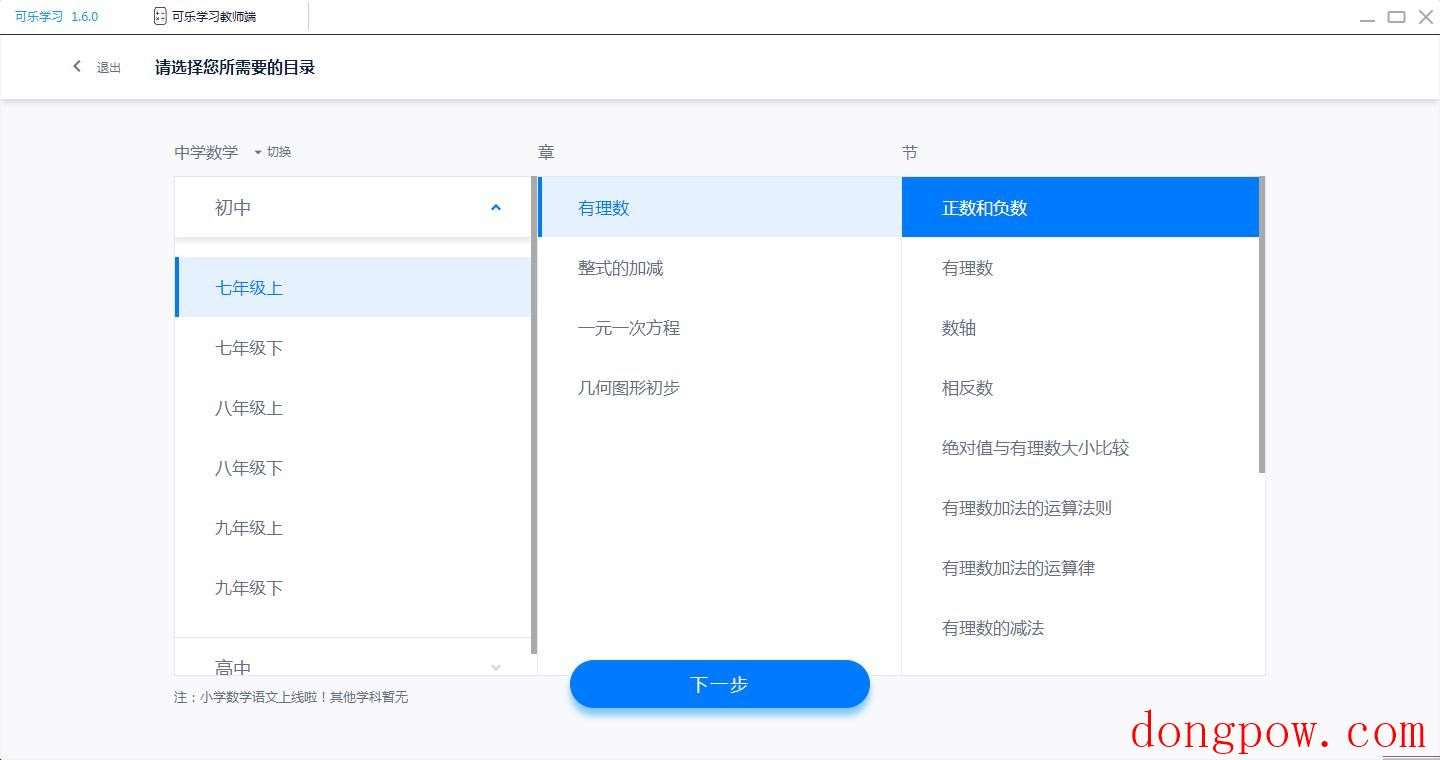Select grade 七年级下
Screen dimensions: 1440x760
tap(353, 348)
